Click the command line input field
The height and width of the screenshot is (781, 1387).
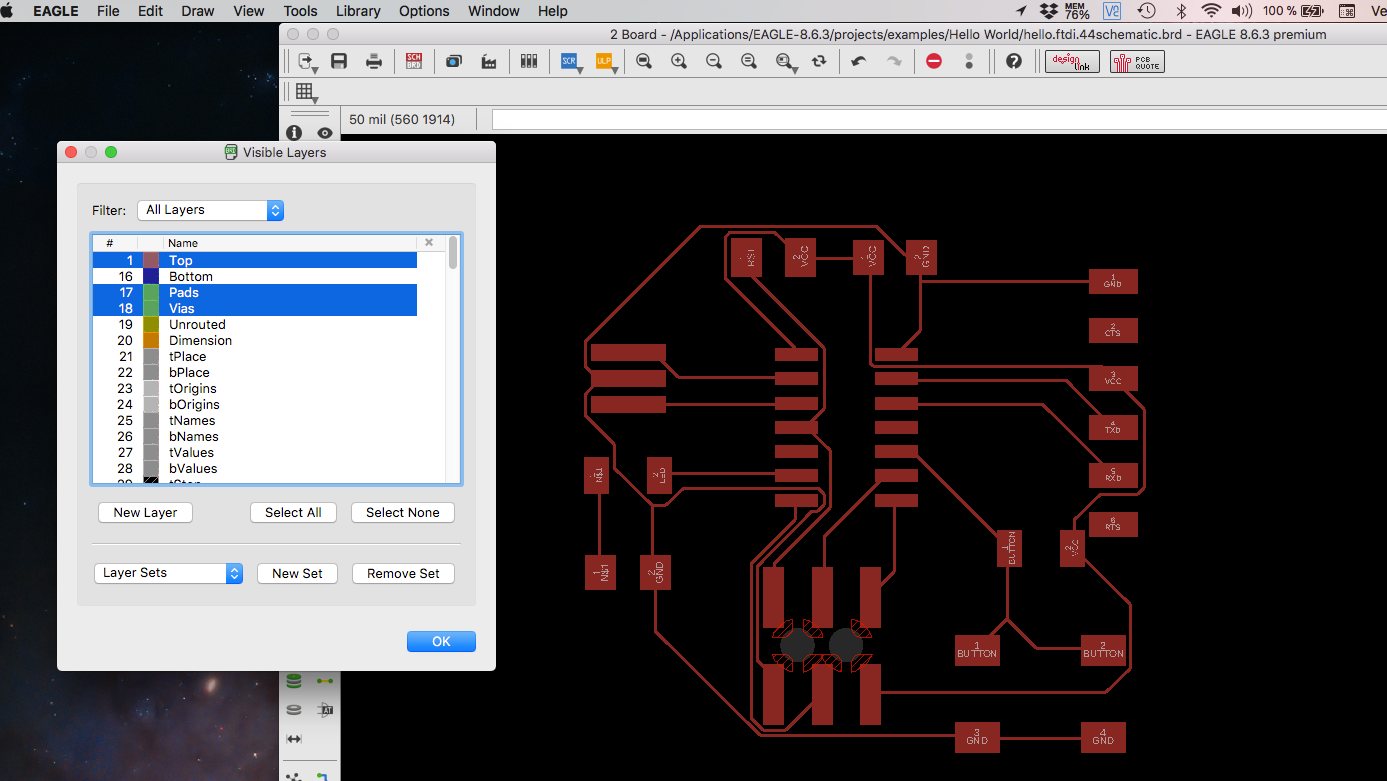[x=939, y=119]
